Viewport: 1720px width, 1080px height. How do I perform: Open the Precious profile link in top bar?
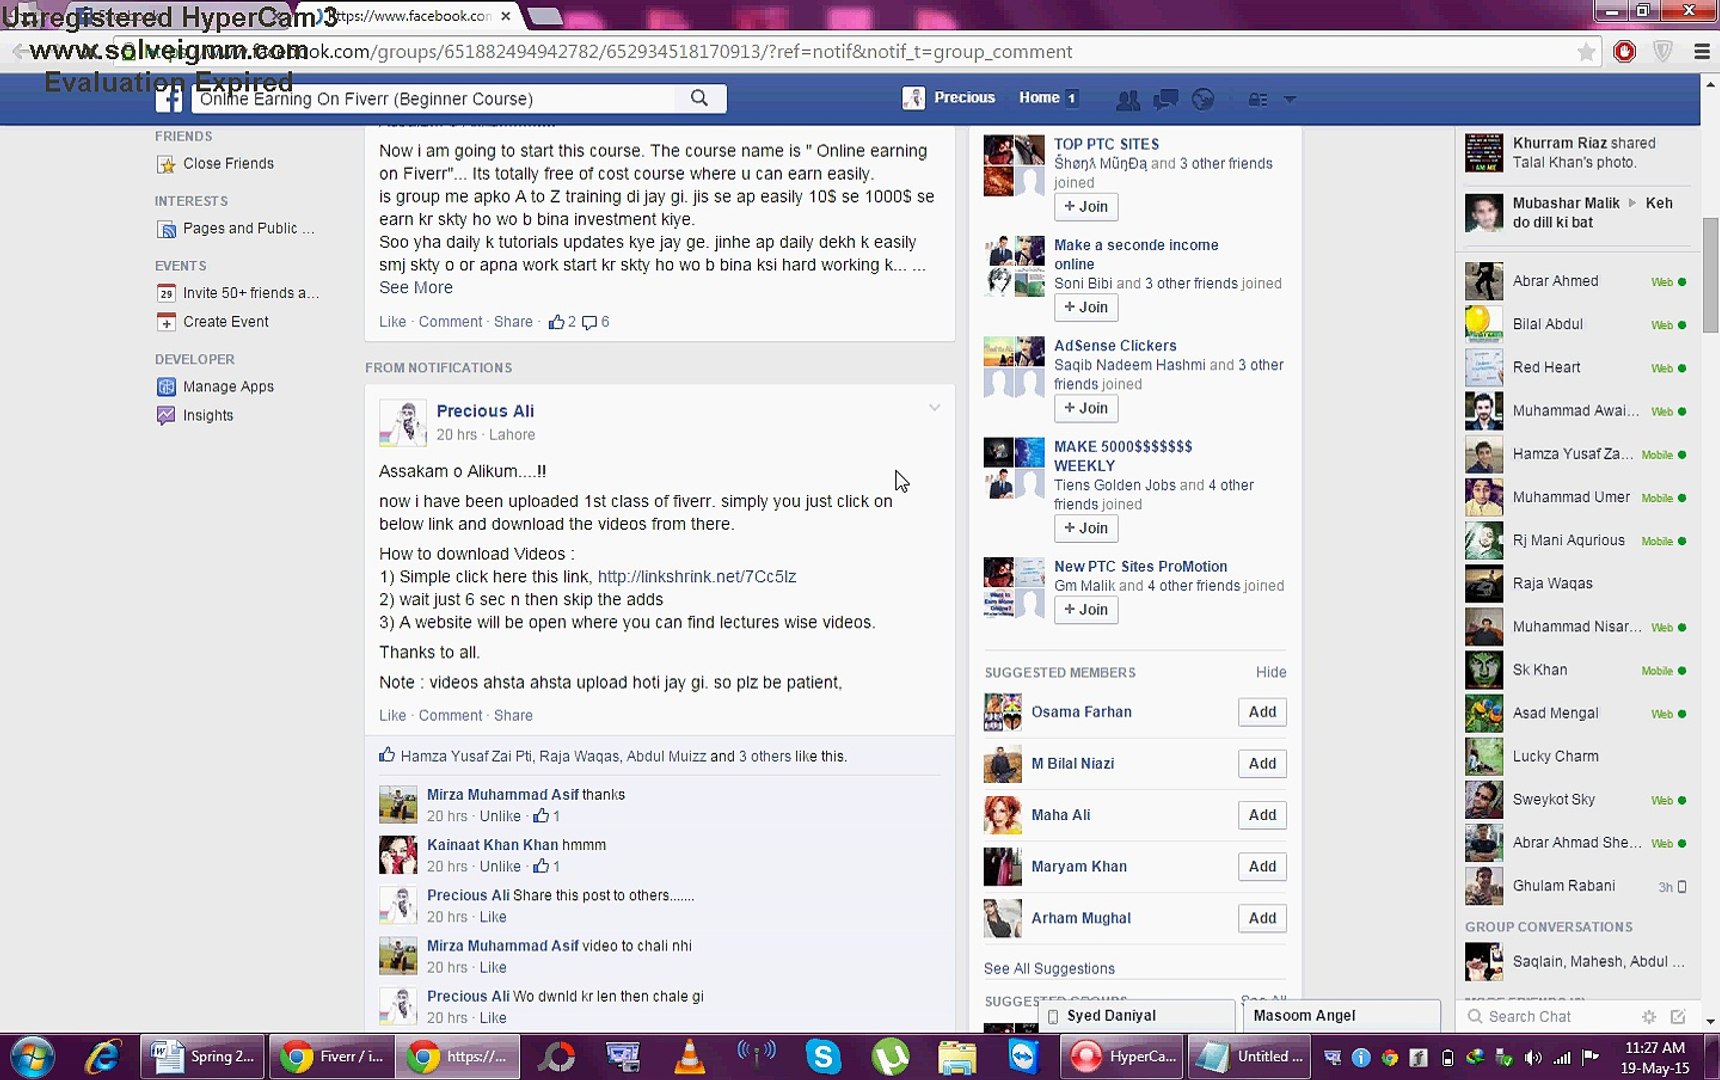click(949, 98)
